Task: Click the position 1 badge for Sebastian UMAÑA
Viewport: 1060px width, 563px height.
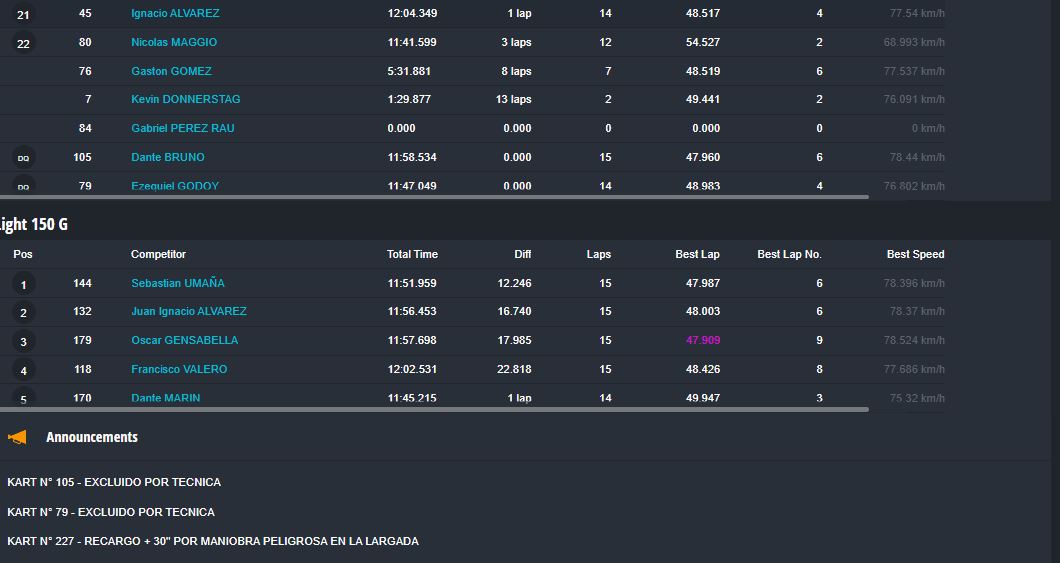Action: (23, 285)
